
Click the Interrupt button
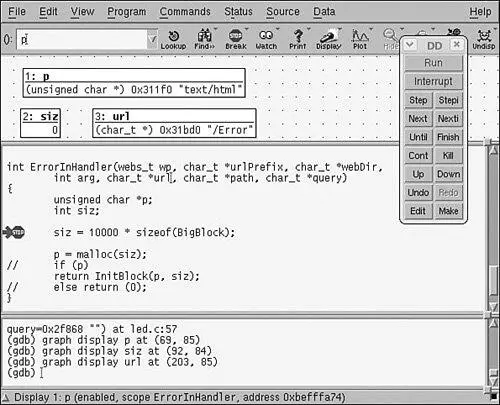pyautogui.click(x=433, y=81)
